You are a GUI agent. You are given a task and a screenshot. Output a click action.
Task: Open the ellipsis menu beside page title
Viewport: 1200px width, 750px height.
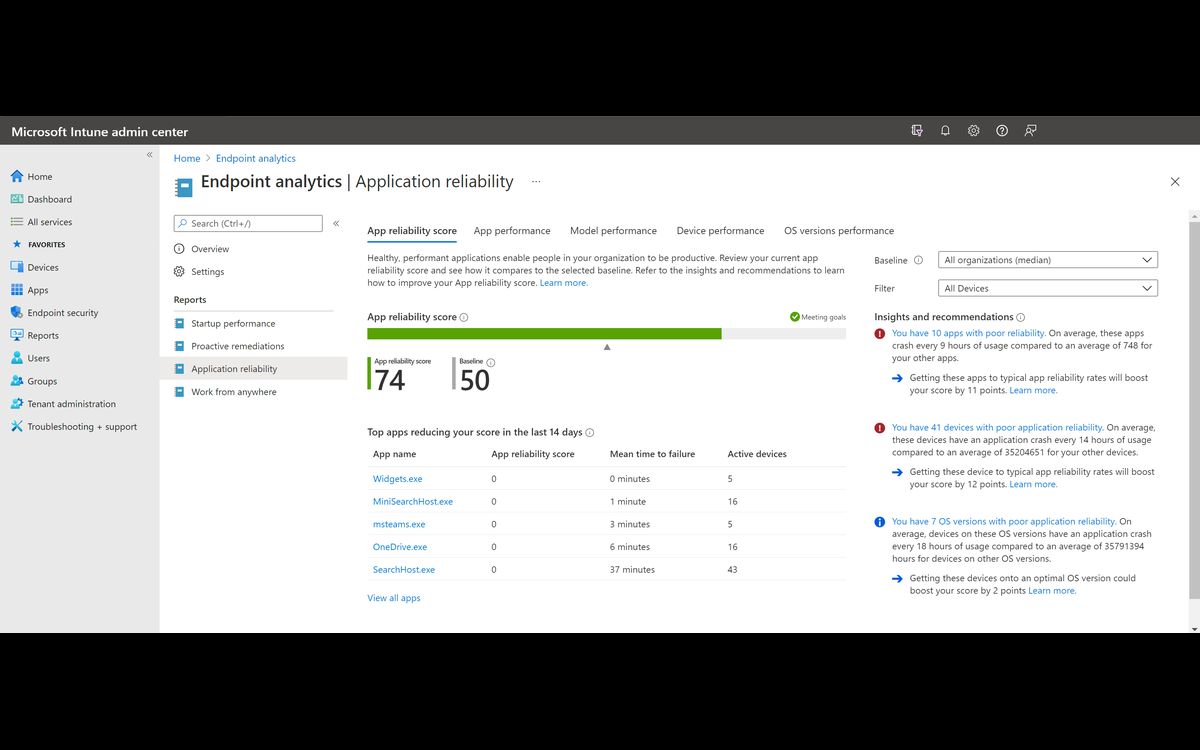[x=536, y=182]
